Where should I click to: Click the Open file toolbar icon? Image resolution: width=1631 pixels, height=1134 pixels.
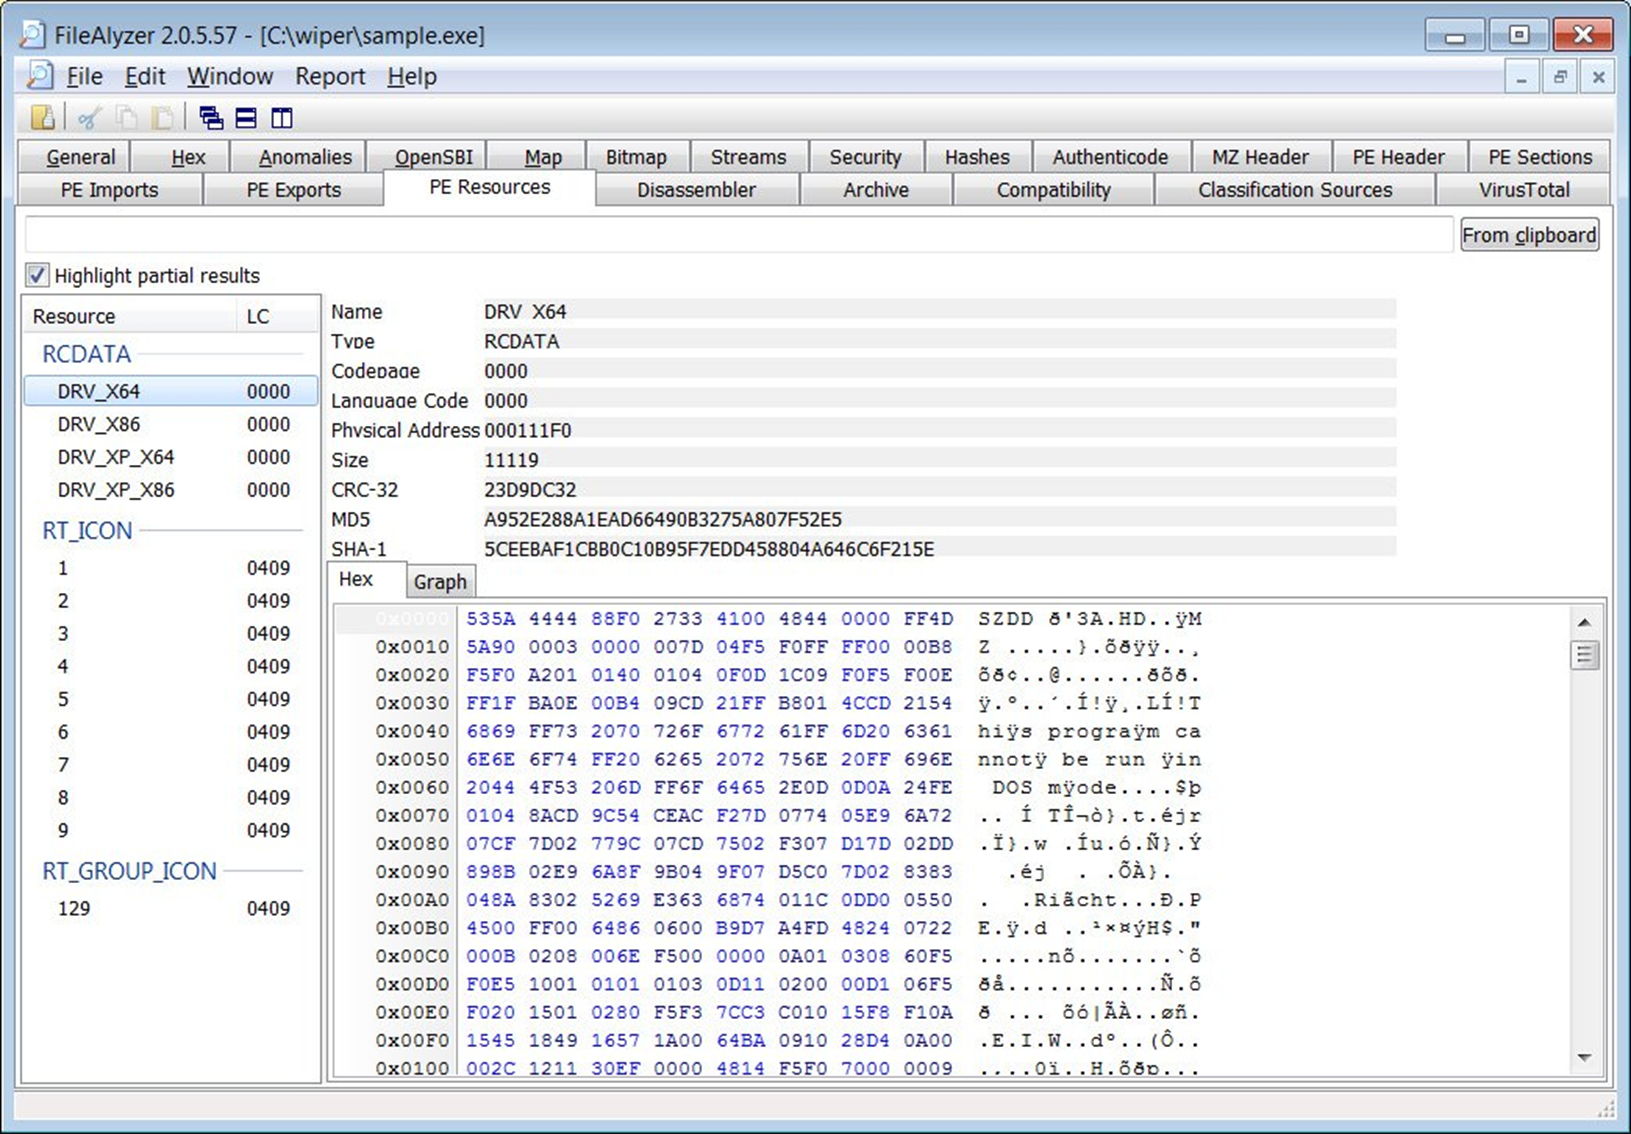point(43,118)
